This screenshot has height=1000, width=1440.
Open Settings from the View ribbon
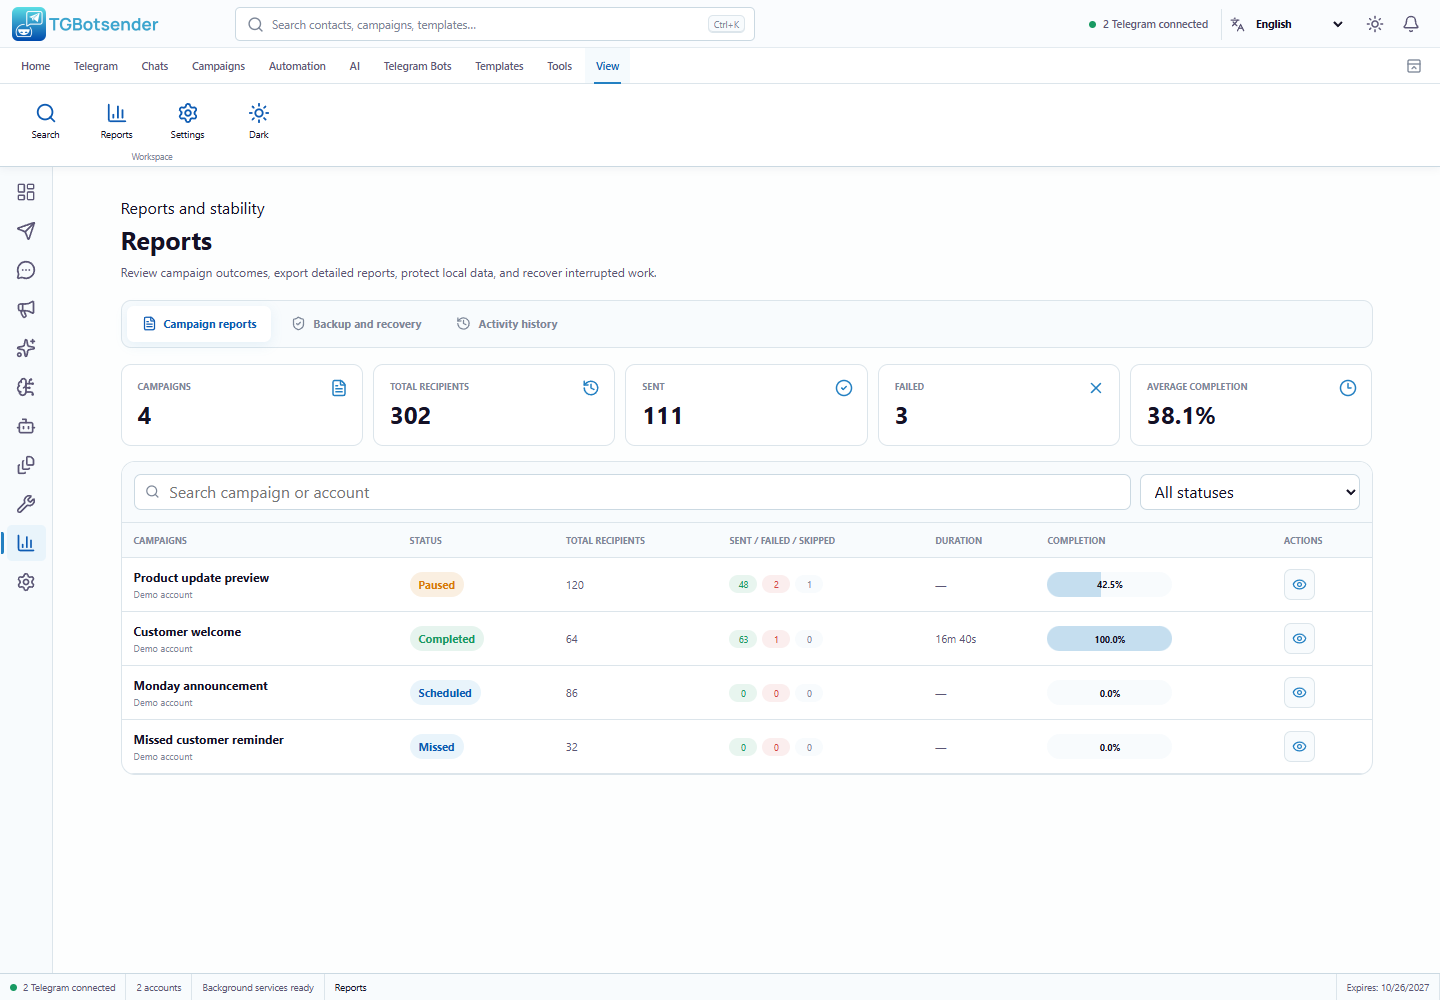pyautogui.click(x=188, y=121)
